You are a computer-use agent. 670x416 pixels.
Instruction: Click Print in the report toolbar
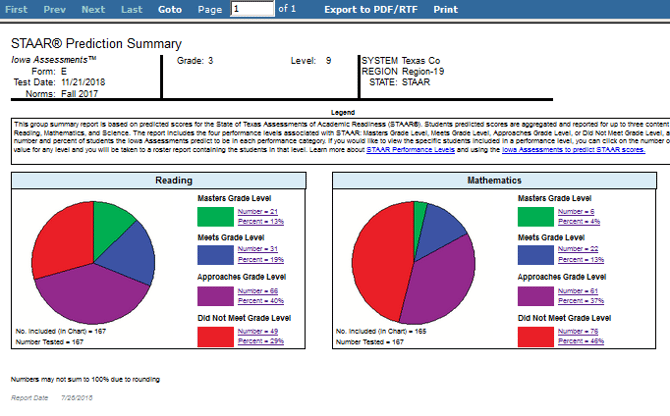click(445, 9)
